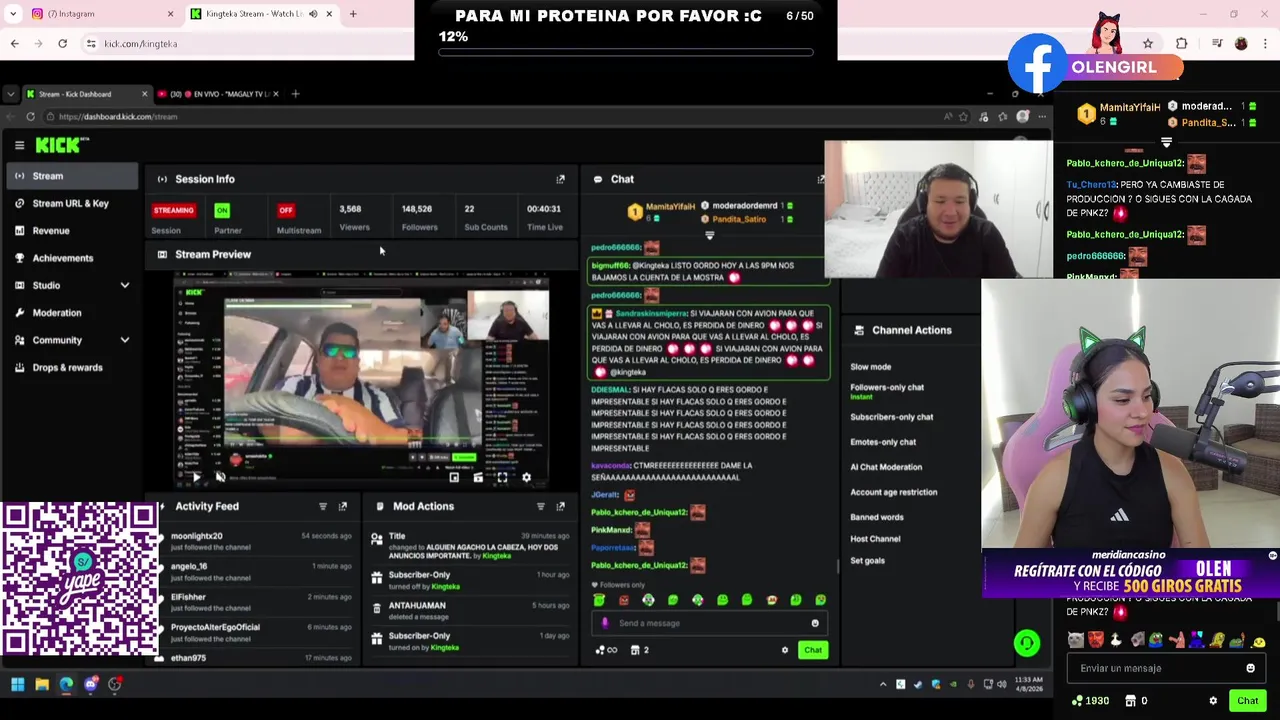Toggle fullscreen on stream preview
1280x720 pixels.
pos(502,478)
